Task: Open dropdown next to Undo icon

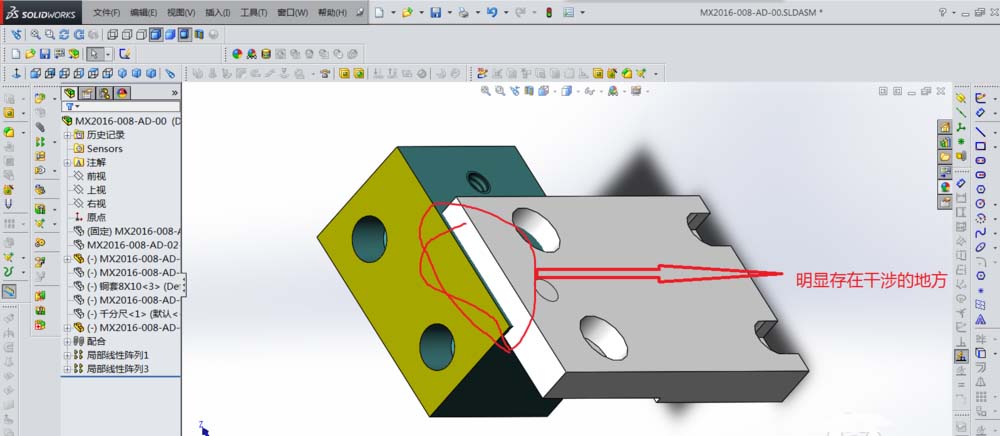Action: 506,12
